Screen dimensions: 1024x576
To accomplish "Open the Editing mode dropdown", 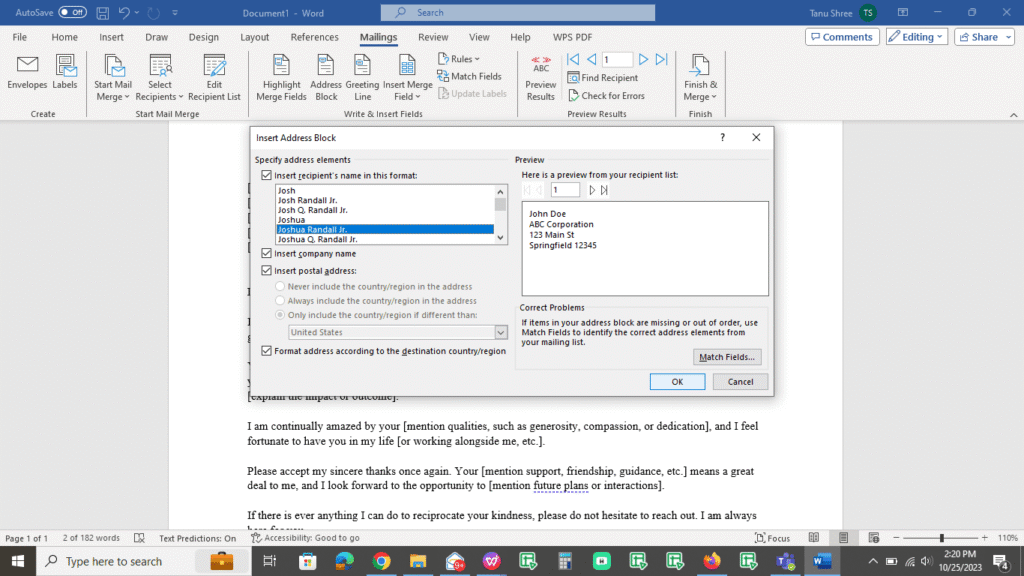I will click(917, 37).
